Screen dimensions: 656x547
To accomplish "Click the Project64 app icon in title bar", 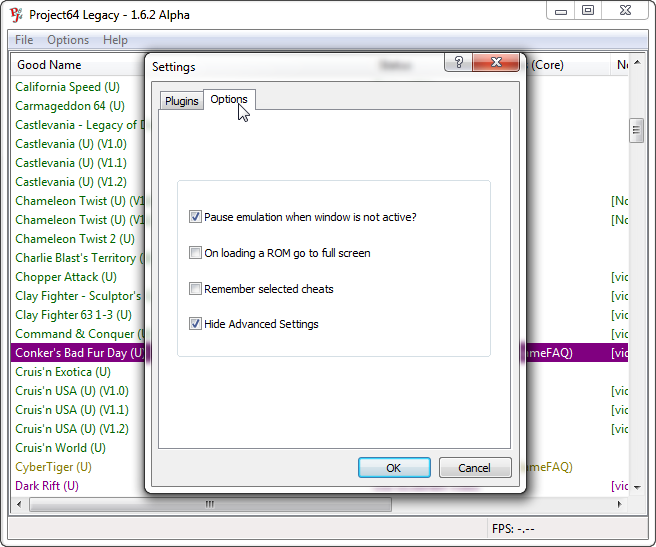I will (16, 15).
